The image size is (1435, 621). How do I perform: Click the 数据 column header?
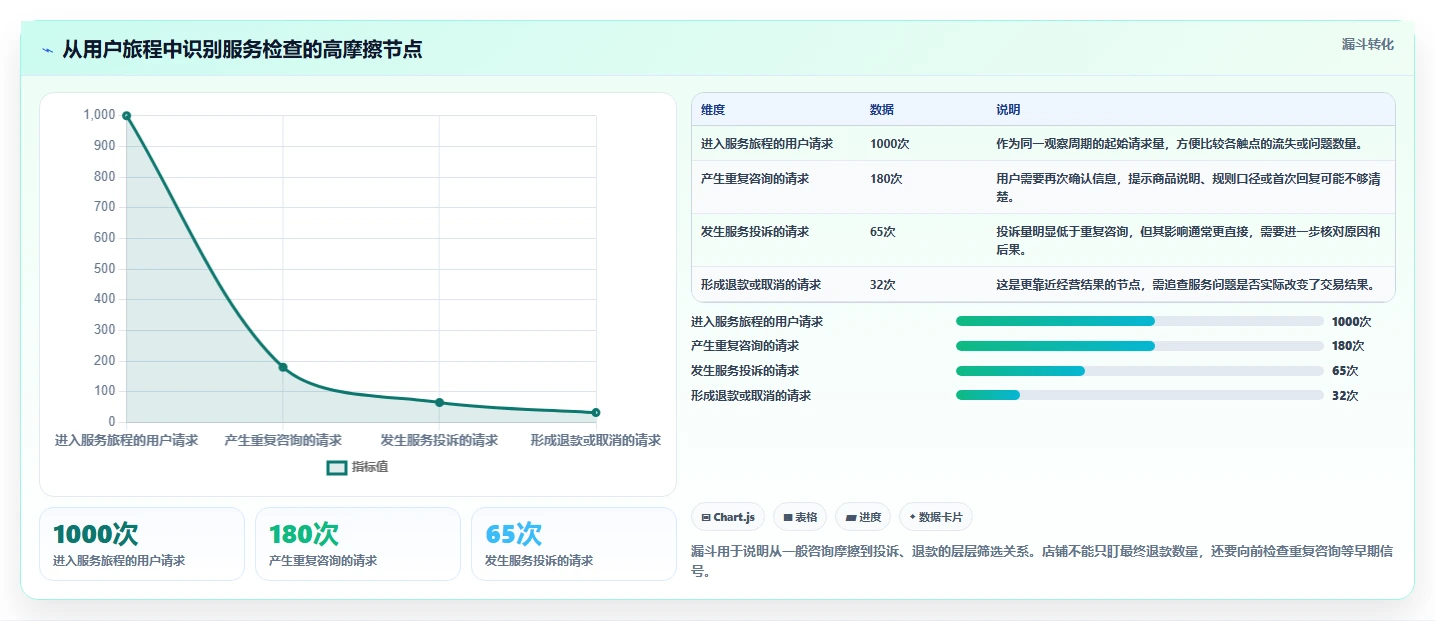pyautogui.click(x=882, y=110)
